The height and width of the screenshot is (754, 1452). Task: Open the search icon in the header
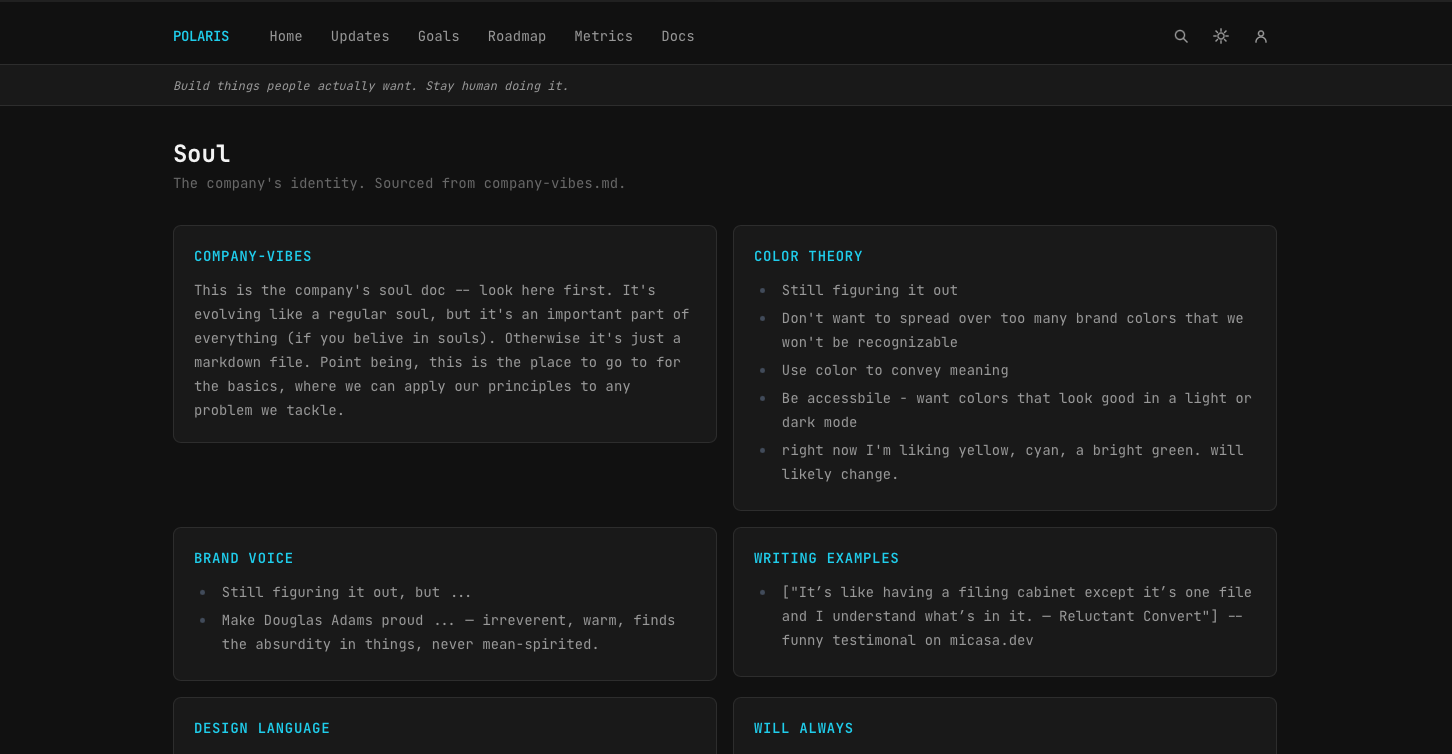pyautogui.click(x=1181, y=36)
